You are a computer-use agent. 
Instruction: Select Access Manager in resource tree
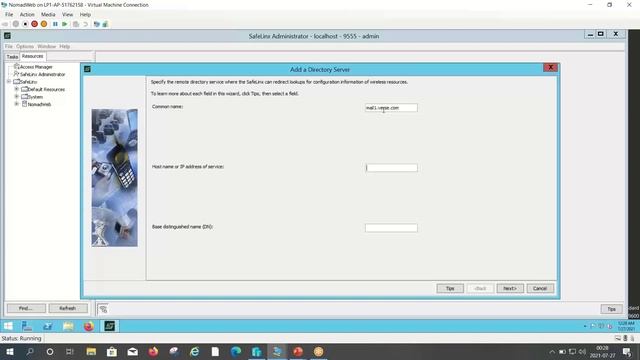tap(33, 67)
